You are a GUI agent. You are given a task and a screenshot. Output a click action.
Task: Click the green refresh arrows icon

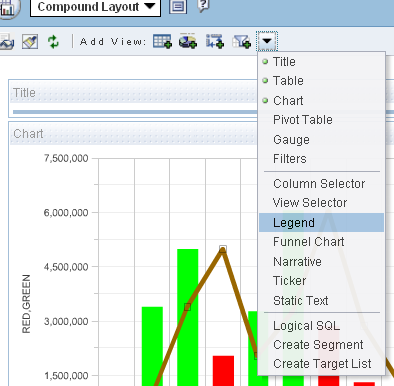[53, 42]
